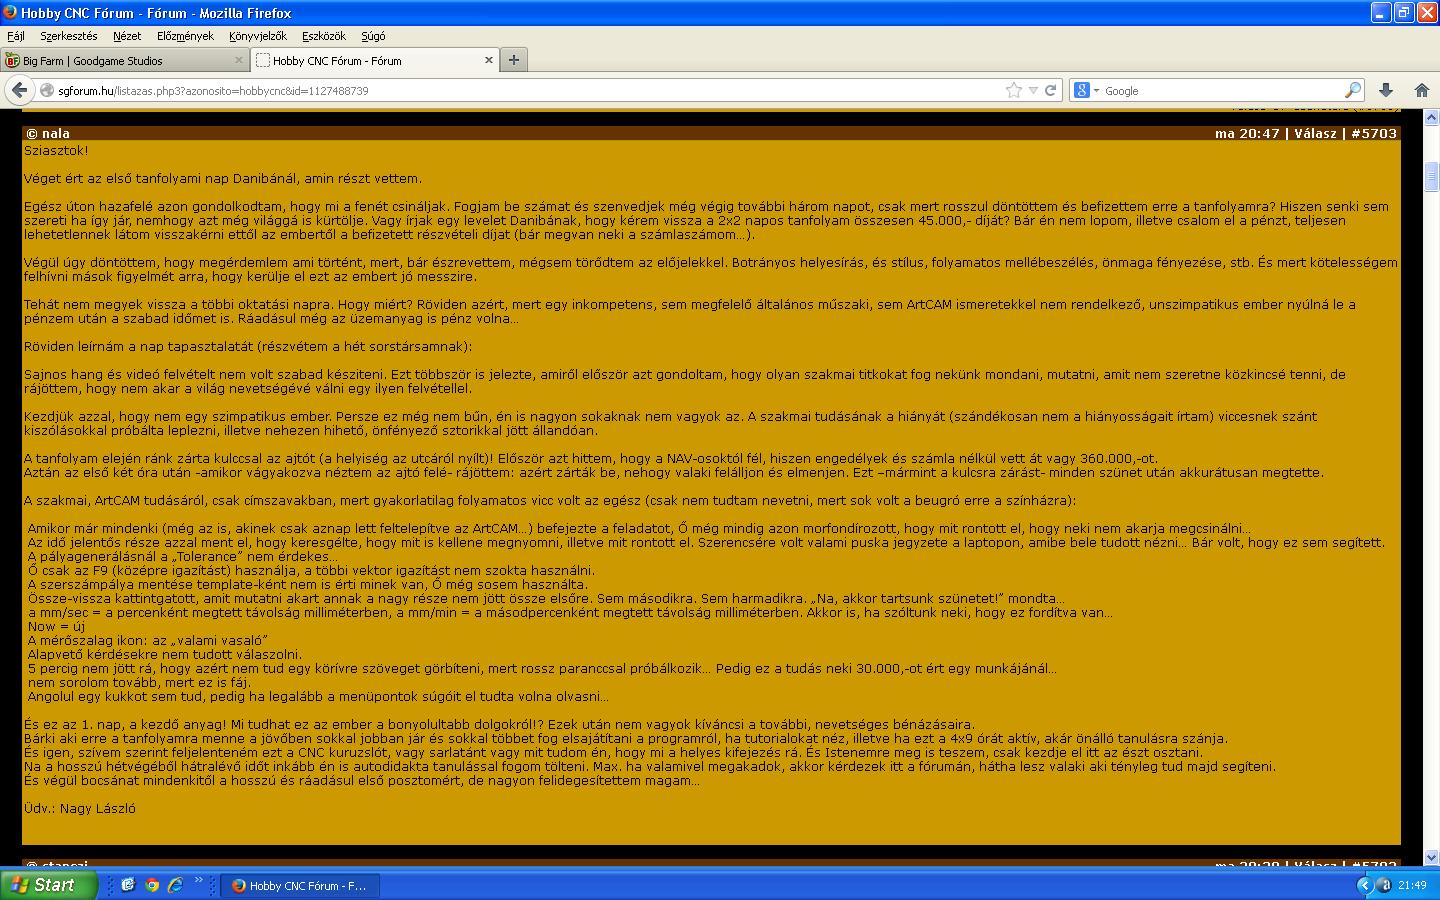Viewport: 1440px width, 900px height.
Task: Click the 21:49 taskbar clock
Action: pyautogui.click(x=1412, y=885)
